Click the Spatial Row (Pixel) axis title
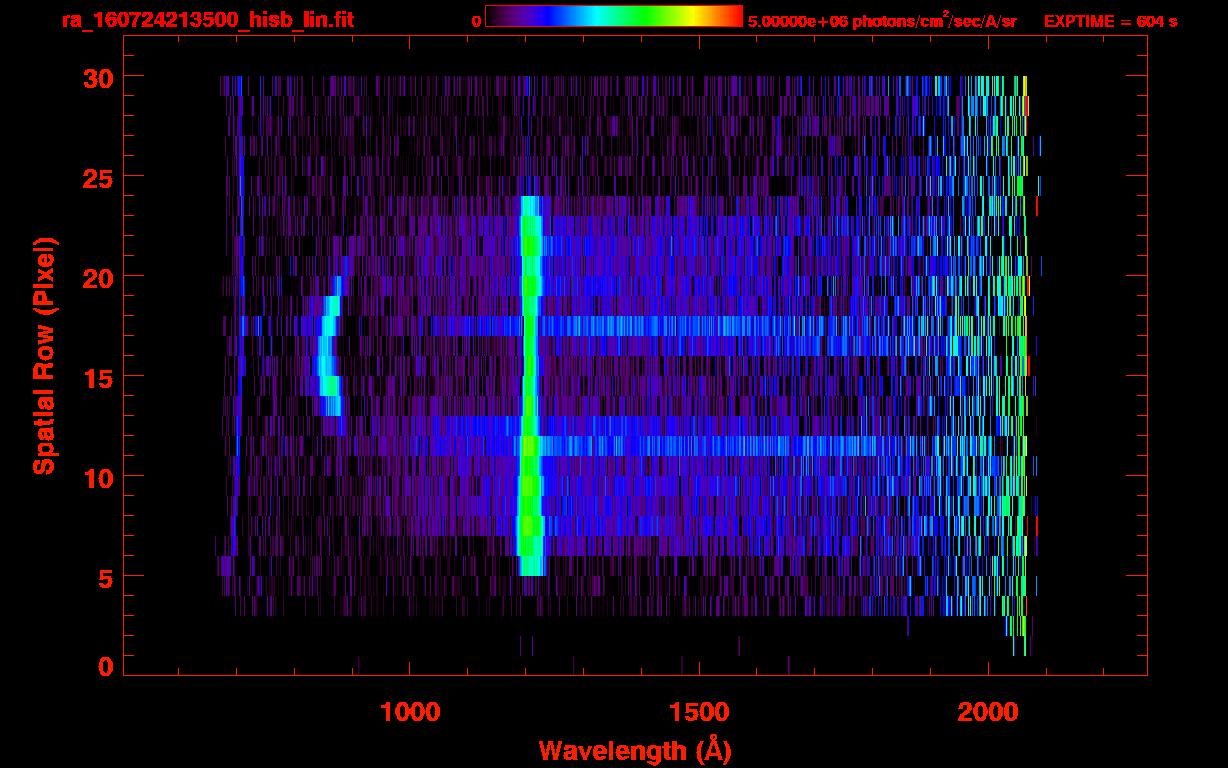The image size is (1228, 768). coord(44,355)
